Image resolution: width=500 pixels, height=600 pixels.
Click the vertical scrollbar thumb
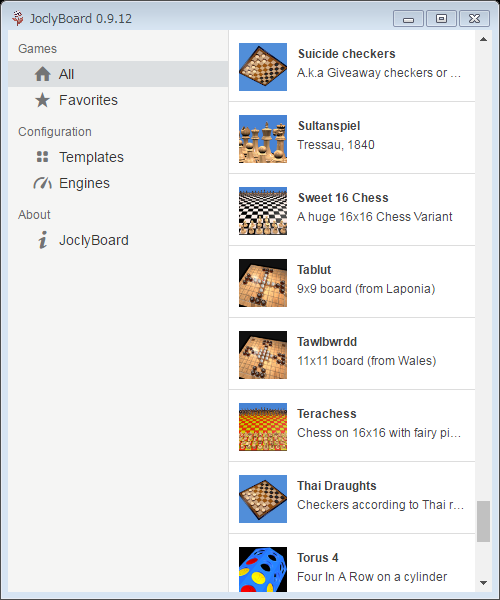pos(484,521)
